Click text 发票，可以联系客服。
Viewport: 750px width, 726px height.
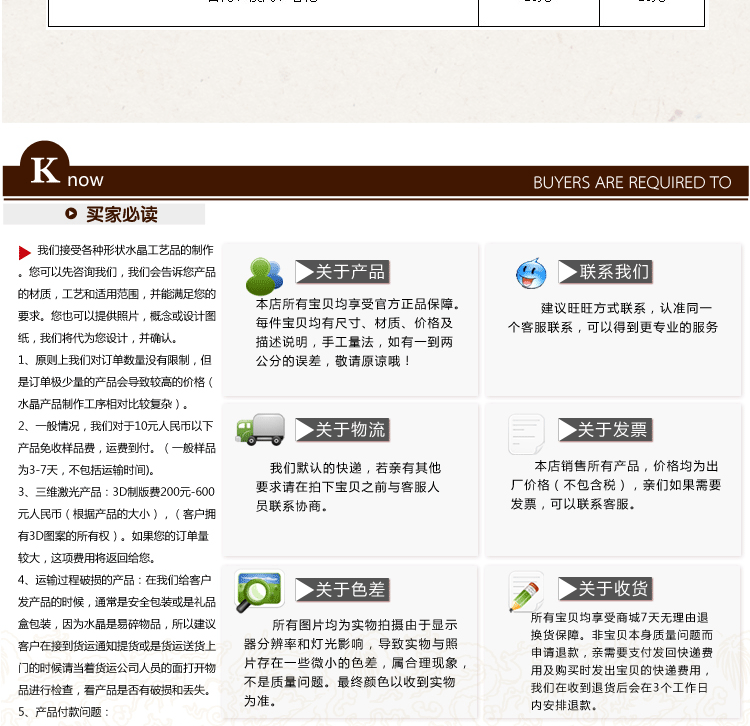[x=573, y=504]
